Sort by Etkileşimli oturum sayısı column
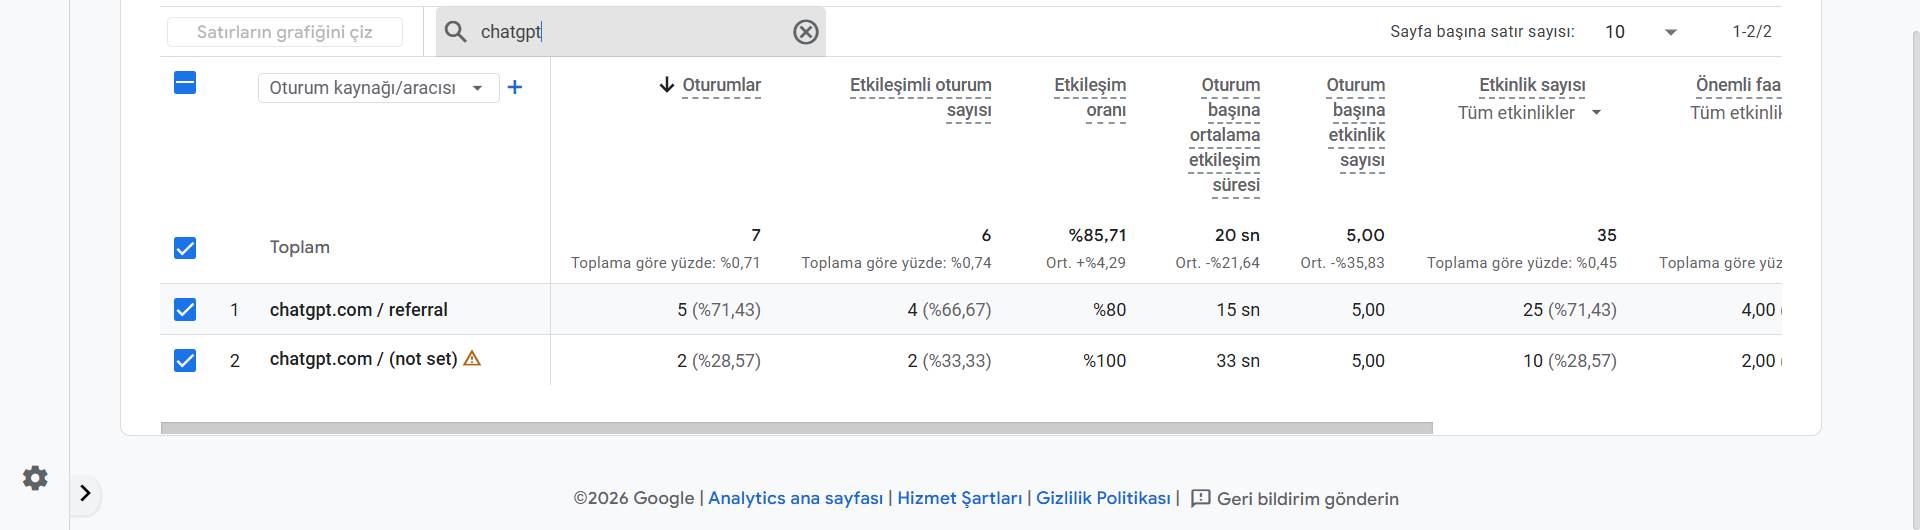This screenshot has width=1920, height=530. coord(920,97)
